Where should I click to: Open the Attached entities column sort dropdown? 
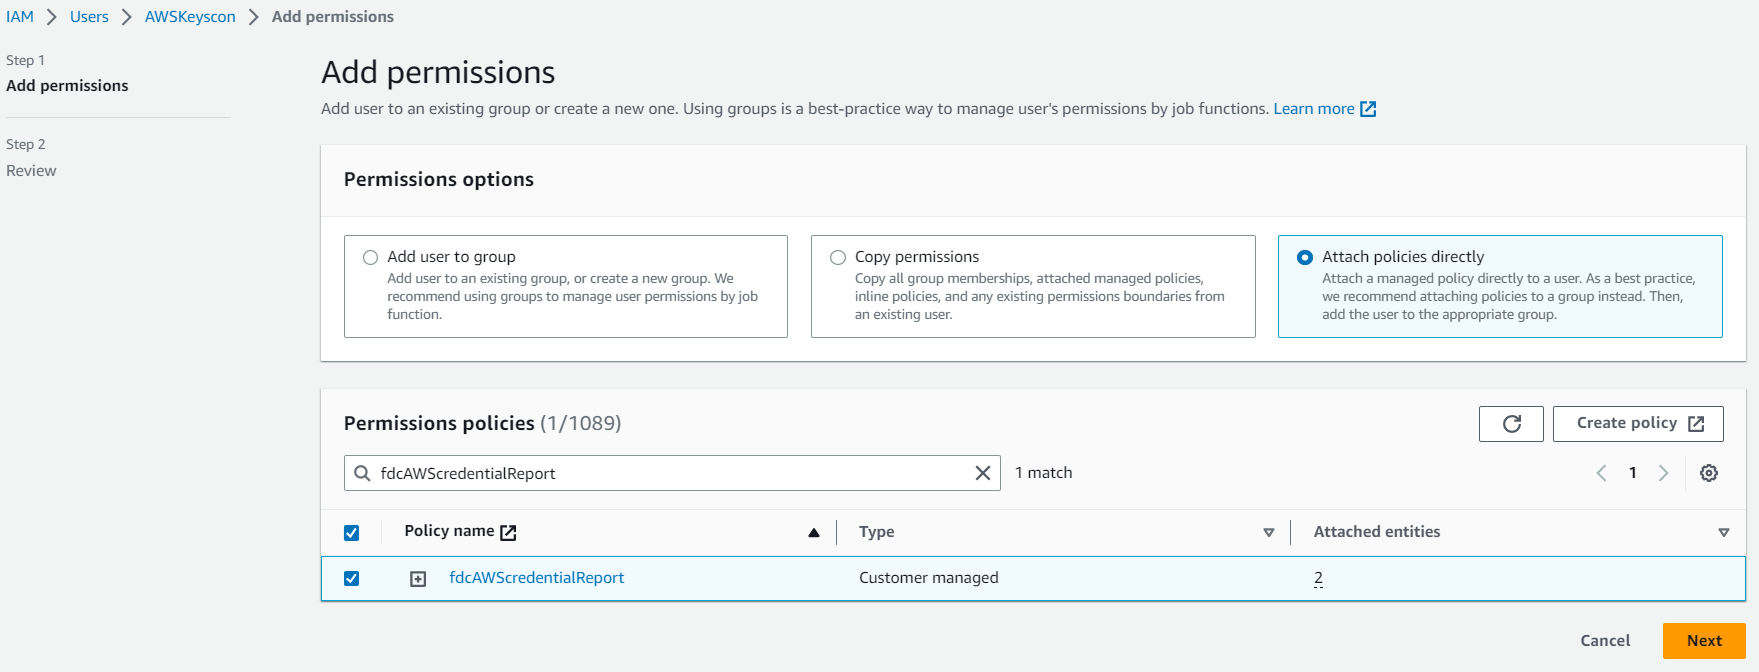[1723, 533]
